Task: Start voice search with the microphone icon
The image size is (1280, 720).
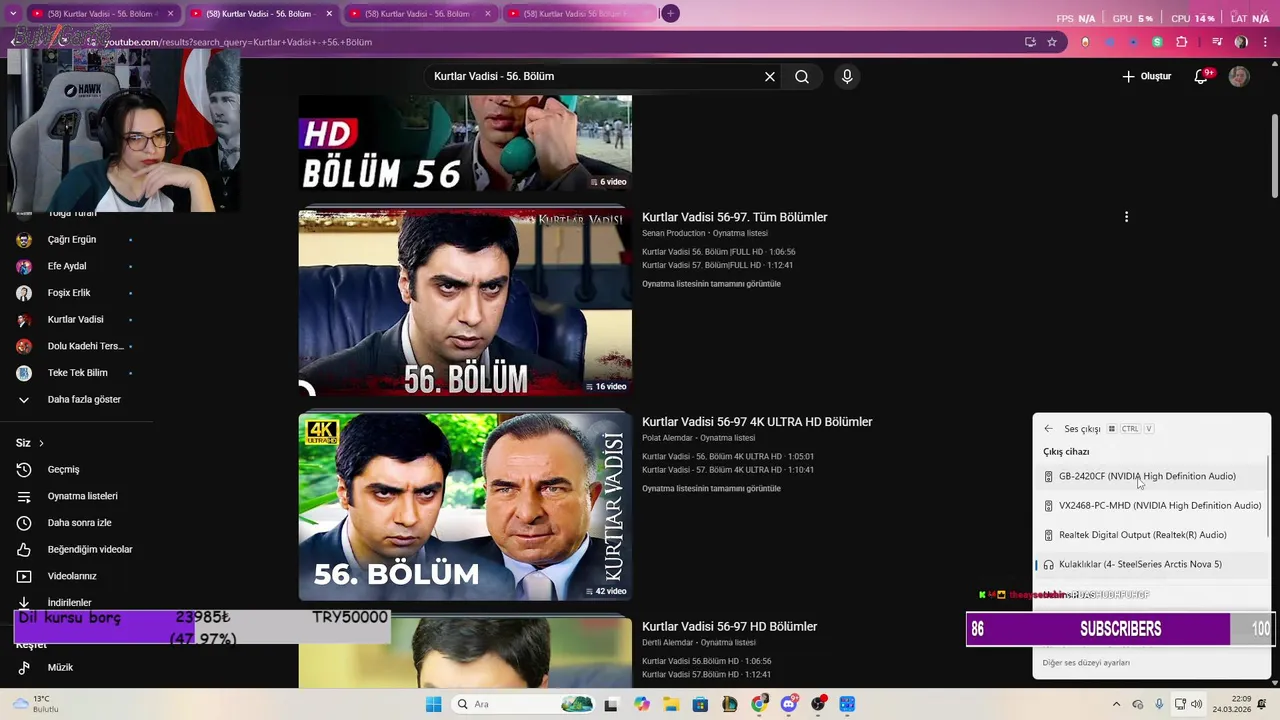Action: [847, 77]
